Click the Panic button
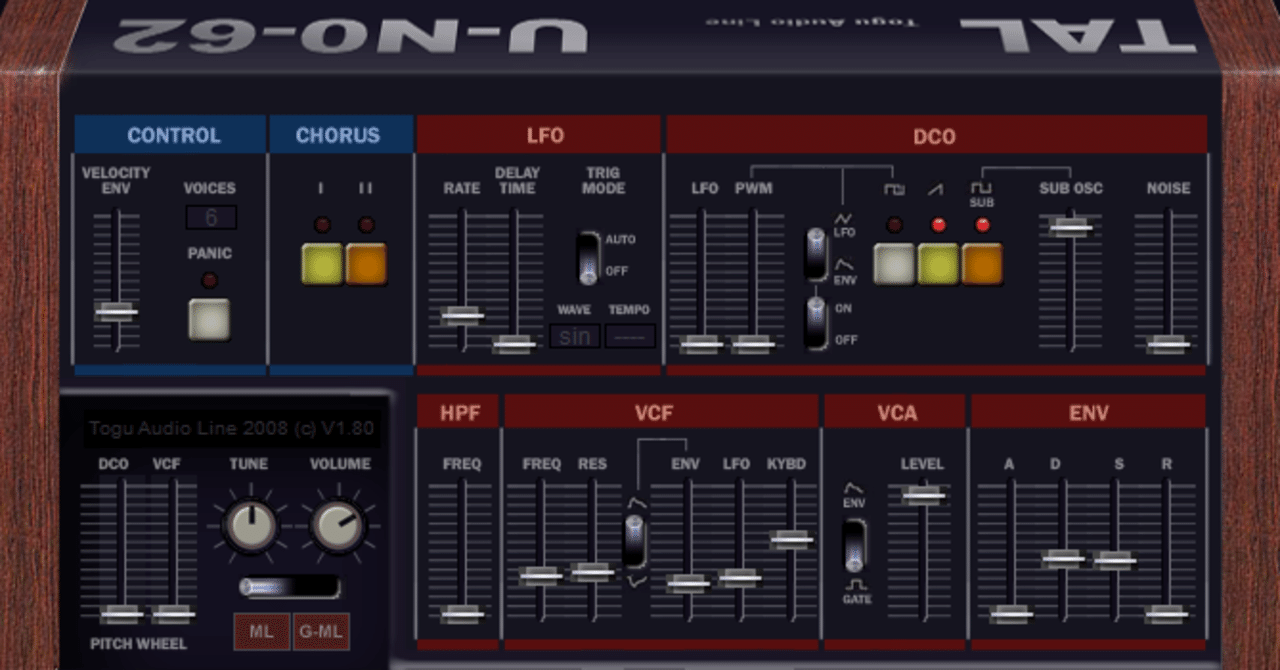Image resolution: width=1280 pixels, height=670 pixels. tap(209, 319)
